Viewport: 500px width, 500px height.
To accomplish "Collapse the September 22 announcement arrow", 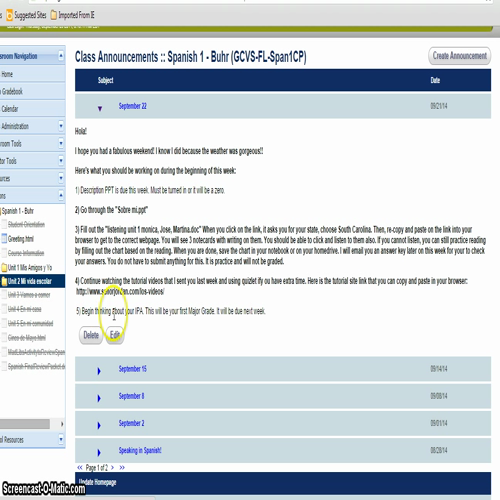I will click(x=100, y=108).
